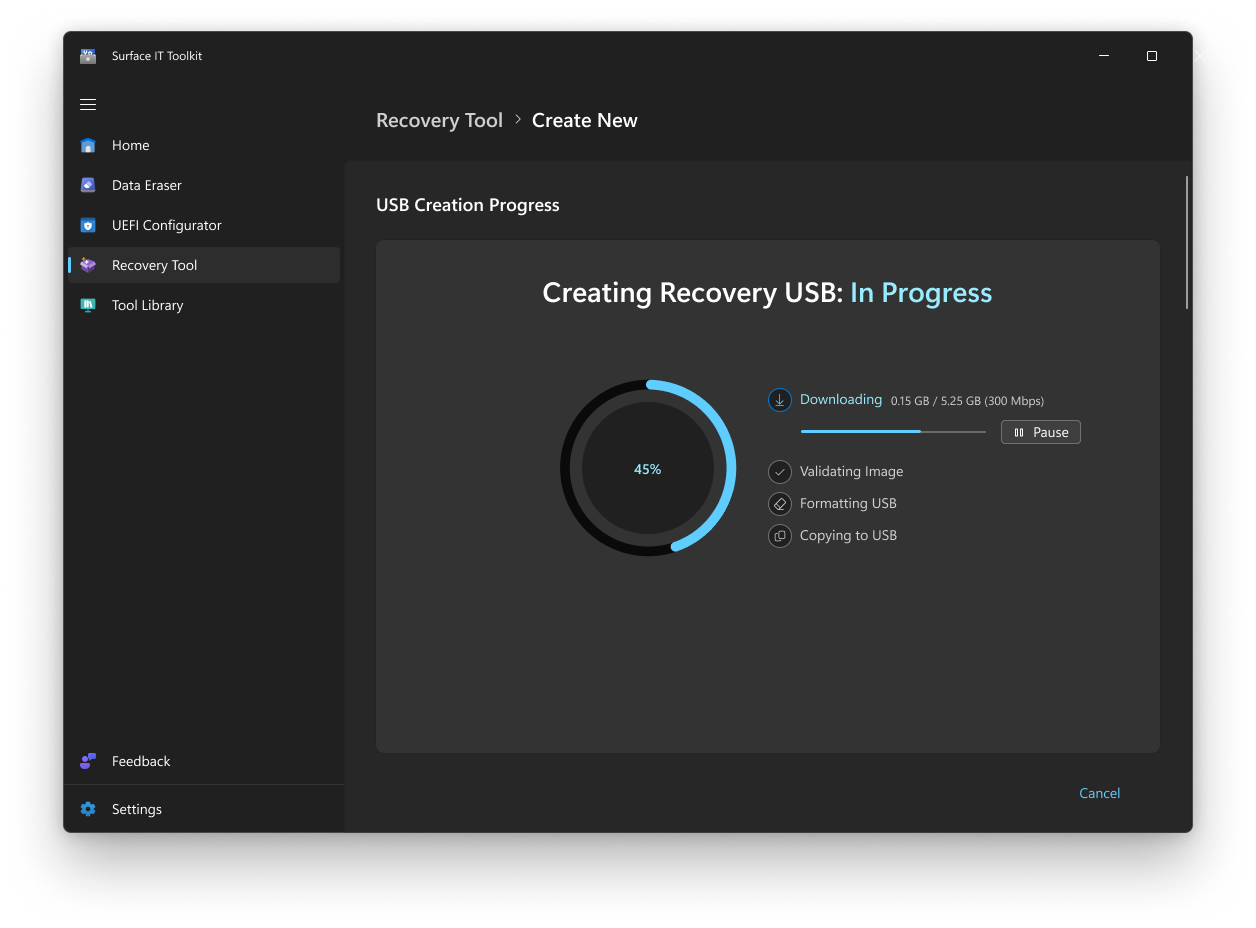Click the In Progress status text

click(921, 293)
